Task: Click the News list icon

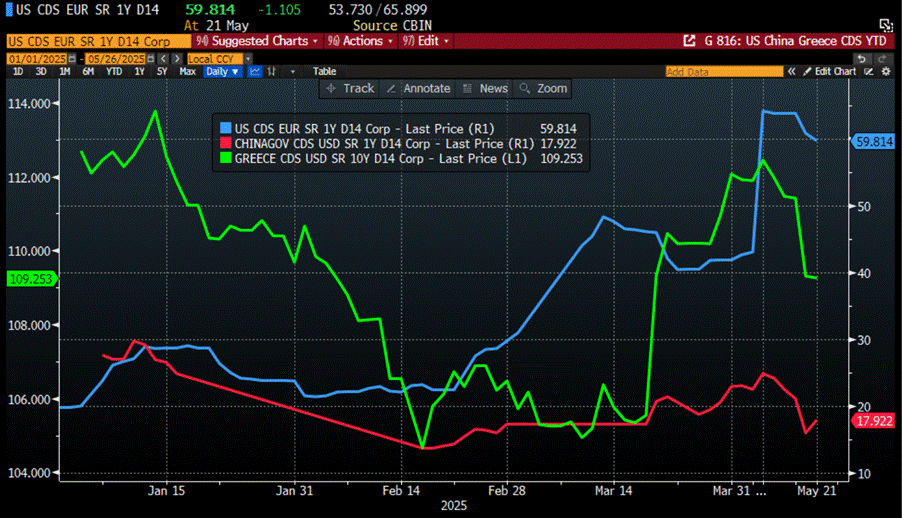Action: click(468, 89)
